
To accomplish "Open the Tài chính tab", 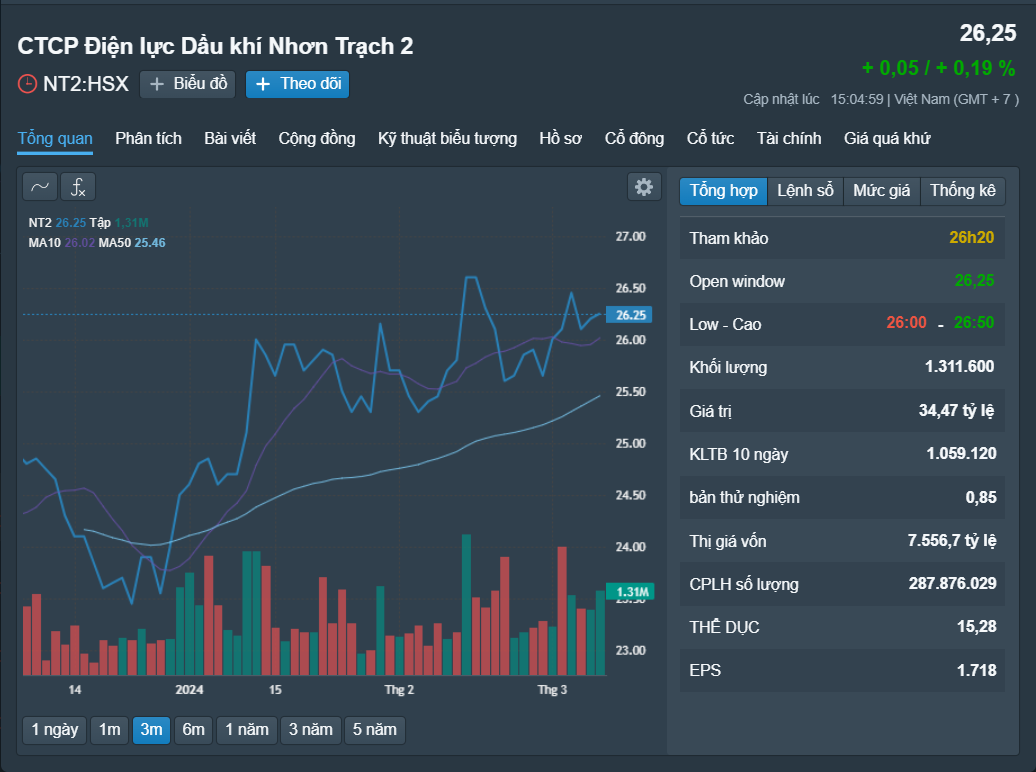I will [789, 139].
